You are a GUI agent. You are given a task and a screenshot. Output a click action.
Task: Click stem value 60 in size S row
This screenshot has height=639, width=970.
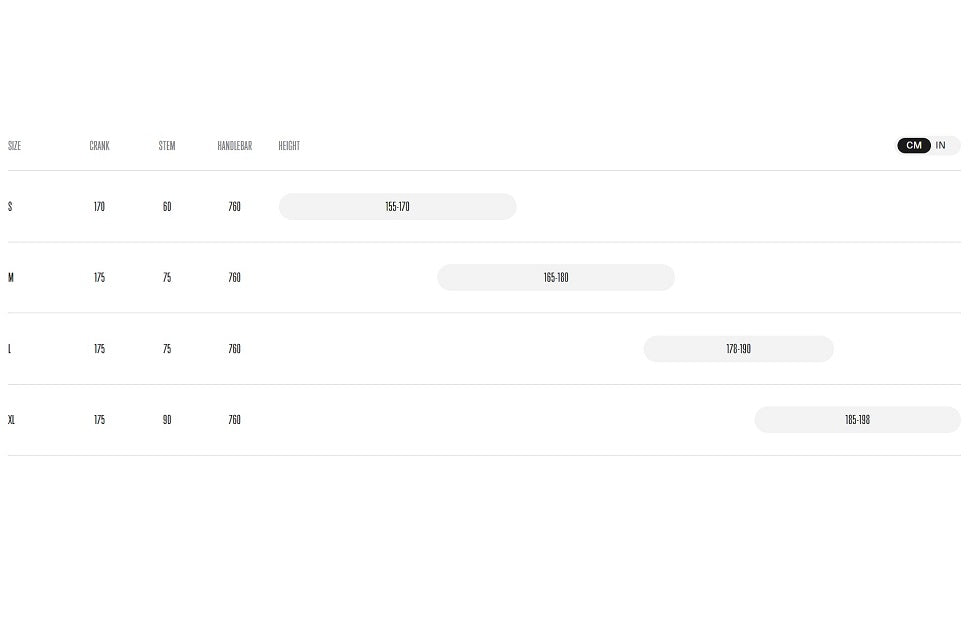pos(167,207)
